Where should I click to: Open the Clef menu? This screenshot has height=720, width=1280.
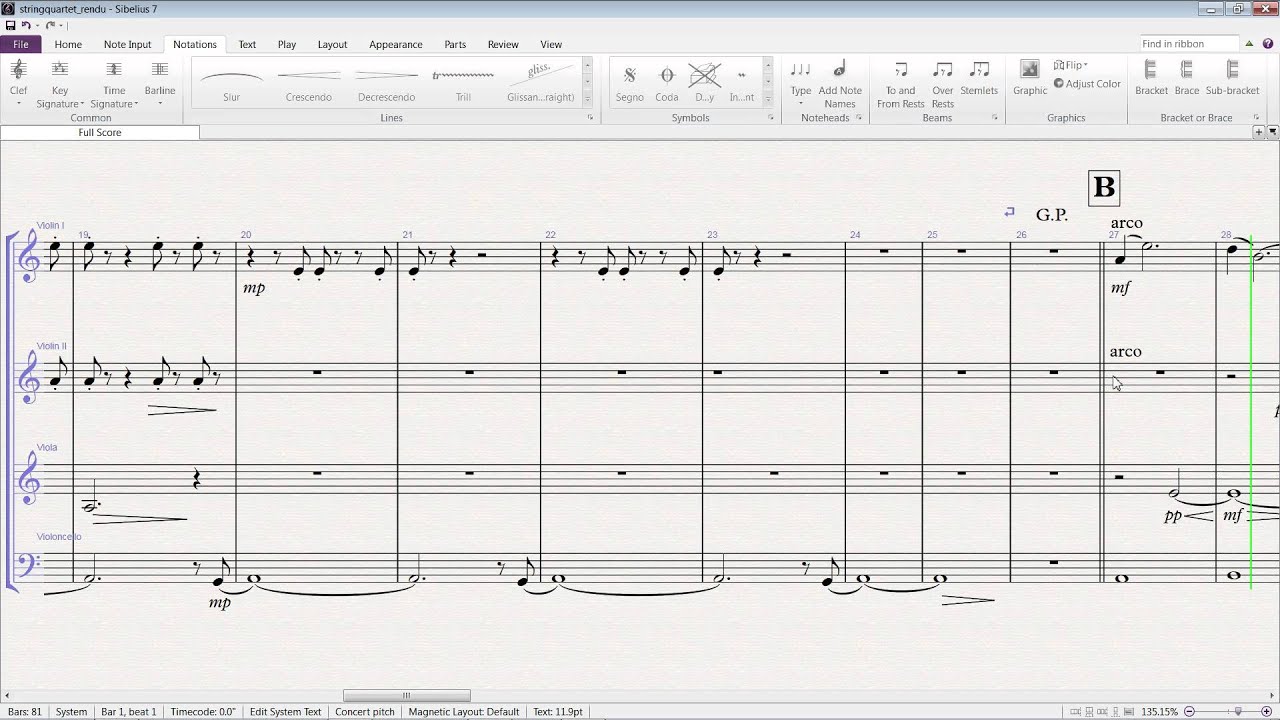point(18,83)
